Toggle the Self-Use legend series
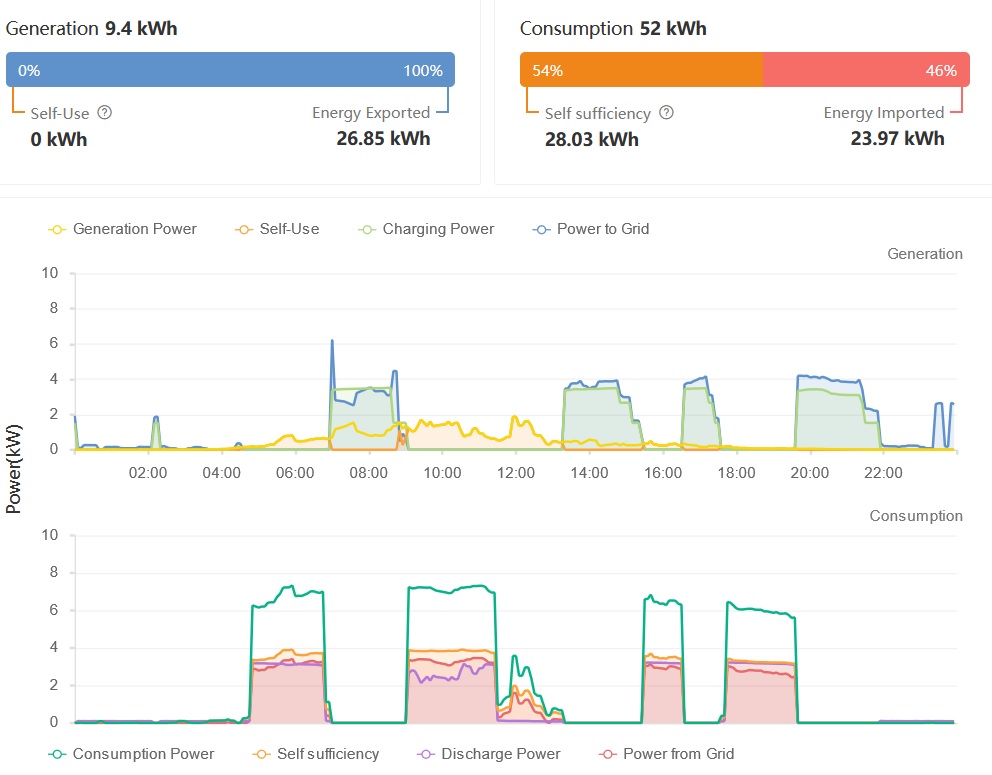The height and width of the screenshot is (775, 992). click(277, 229)
